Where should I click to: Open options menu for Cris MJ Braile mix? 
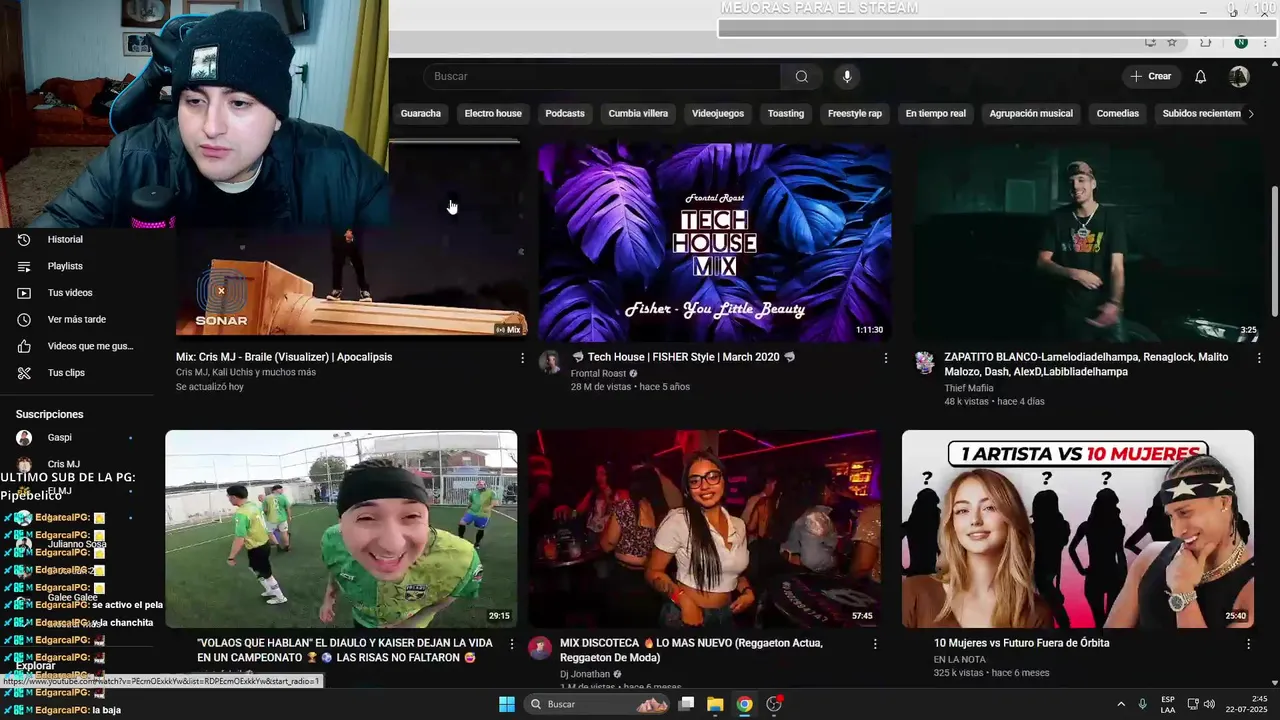[522, 358]
